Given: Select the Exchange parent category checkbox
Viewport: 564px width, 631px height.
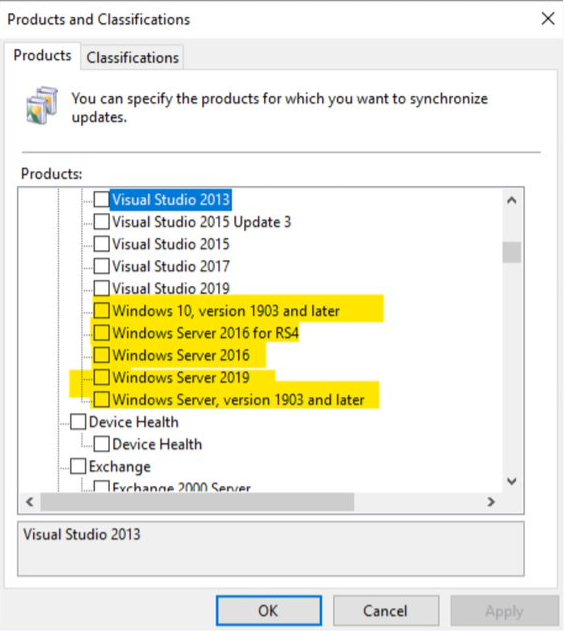Looking at the screenshot, I should pos(78,466).
